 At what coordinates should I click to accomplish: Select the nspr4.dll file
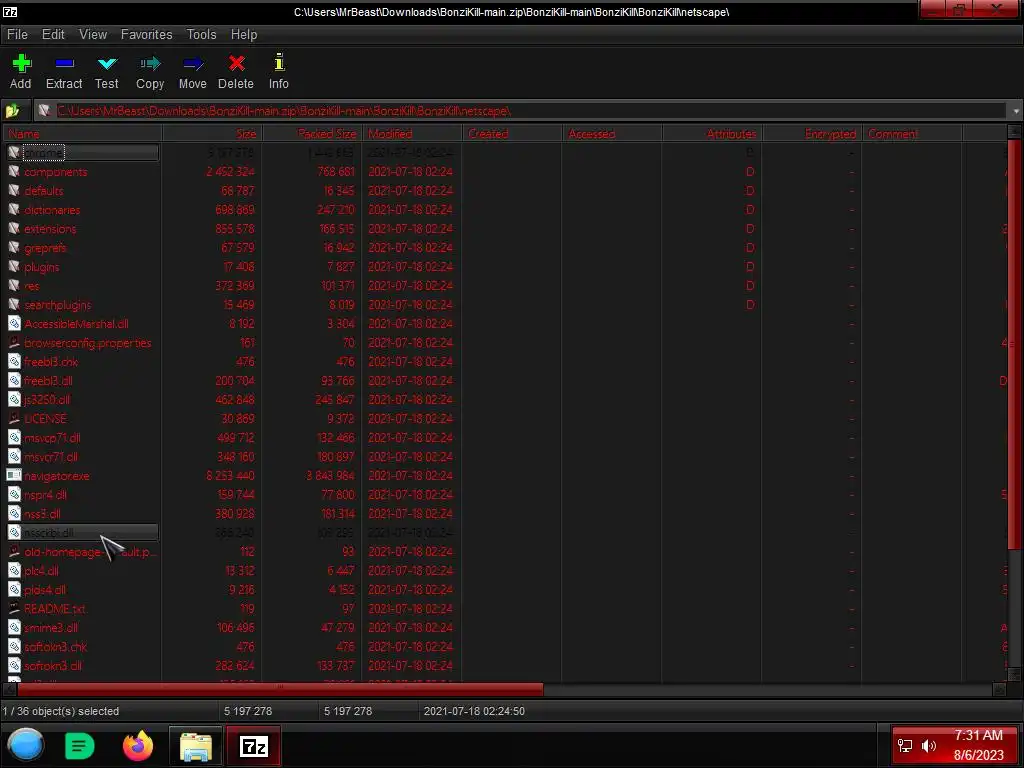46,494
